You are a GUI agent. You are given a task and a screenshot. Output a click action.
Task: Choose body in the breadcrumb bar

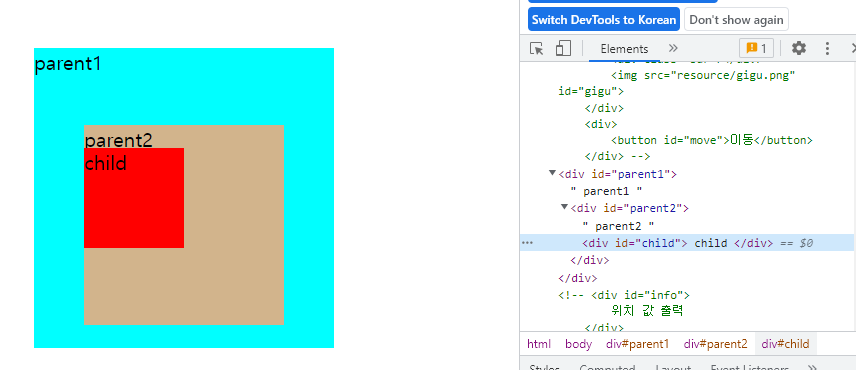[x=578, y=344]
